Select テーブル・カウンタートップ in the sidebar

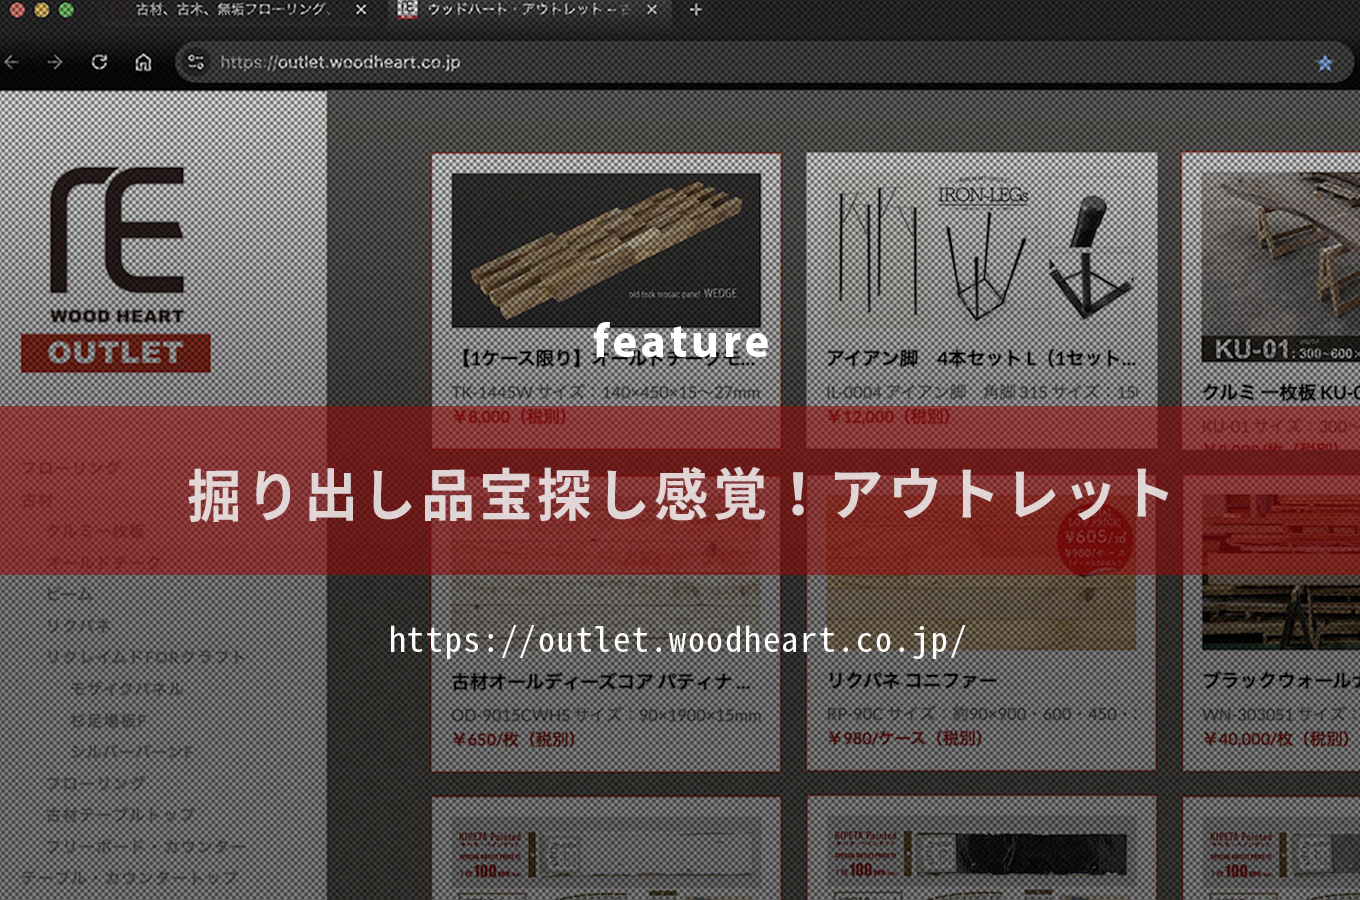click(x=130, y=878)
